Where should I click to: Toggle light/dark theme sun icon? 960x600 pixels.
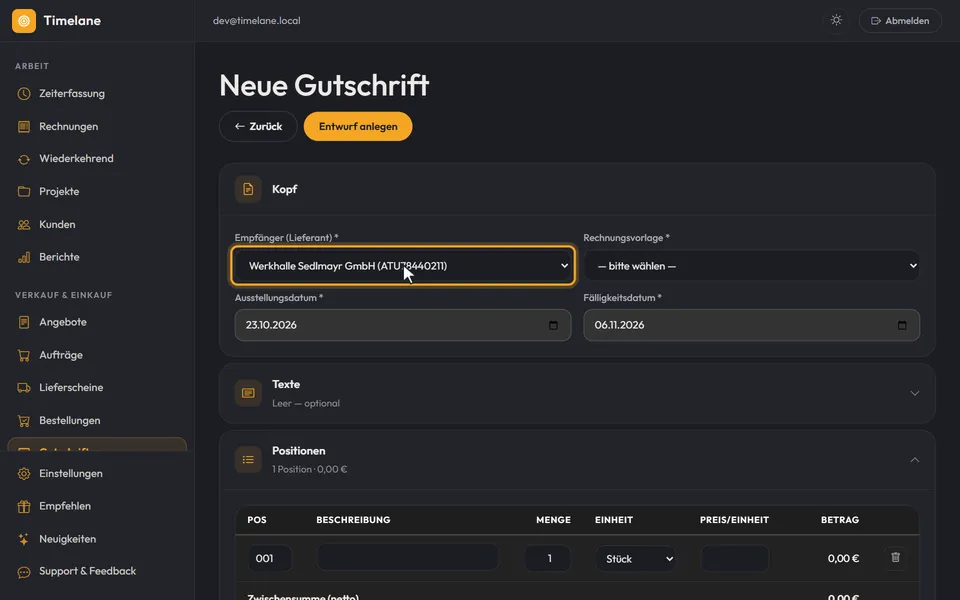pyautogui.click(x=836, y=20)
